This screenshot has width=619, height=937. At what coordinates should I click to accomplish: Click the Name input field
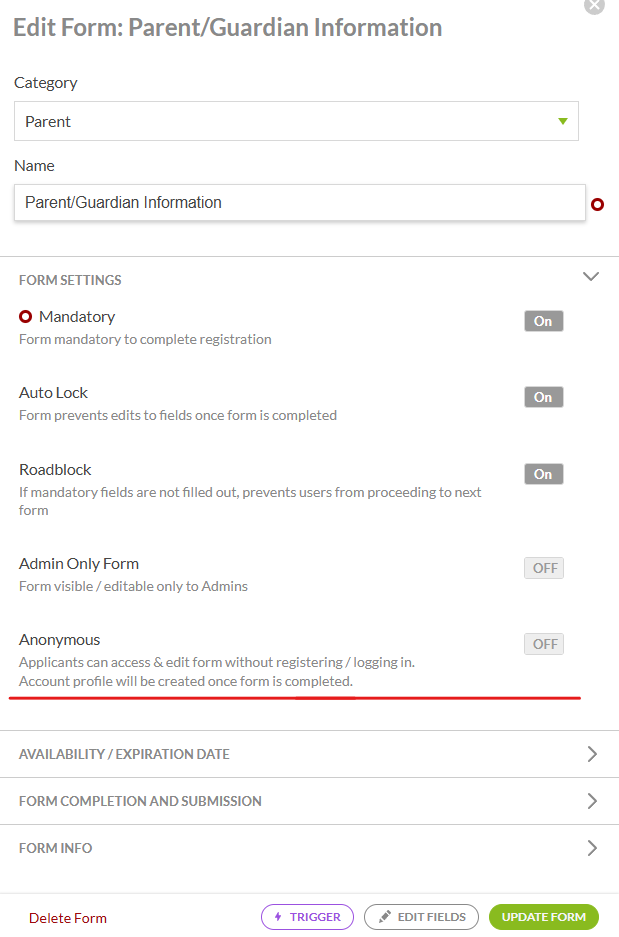(299, 203)
